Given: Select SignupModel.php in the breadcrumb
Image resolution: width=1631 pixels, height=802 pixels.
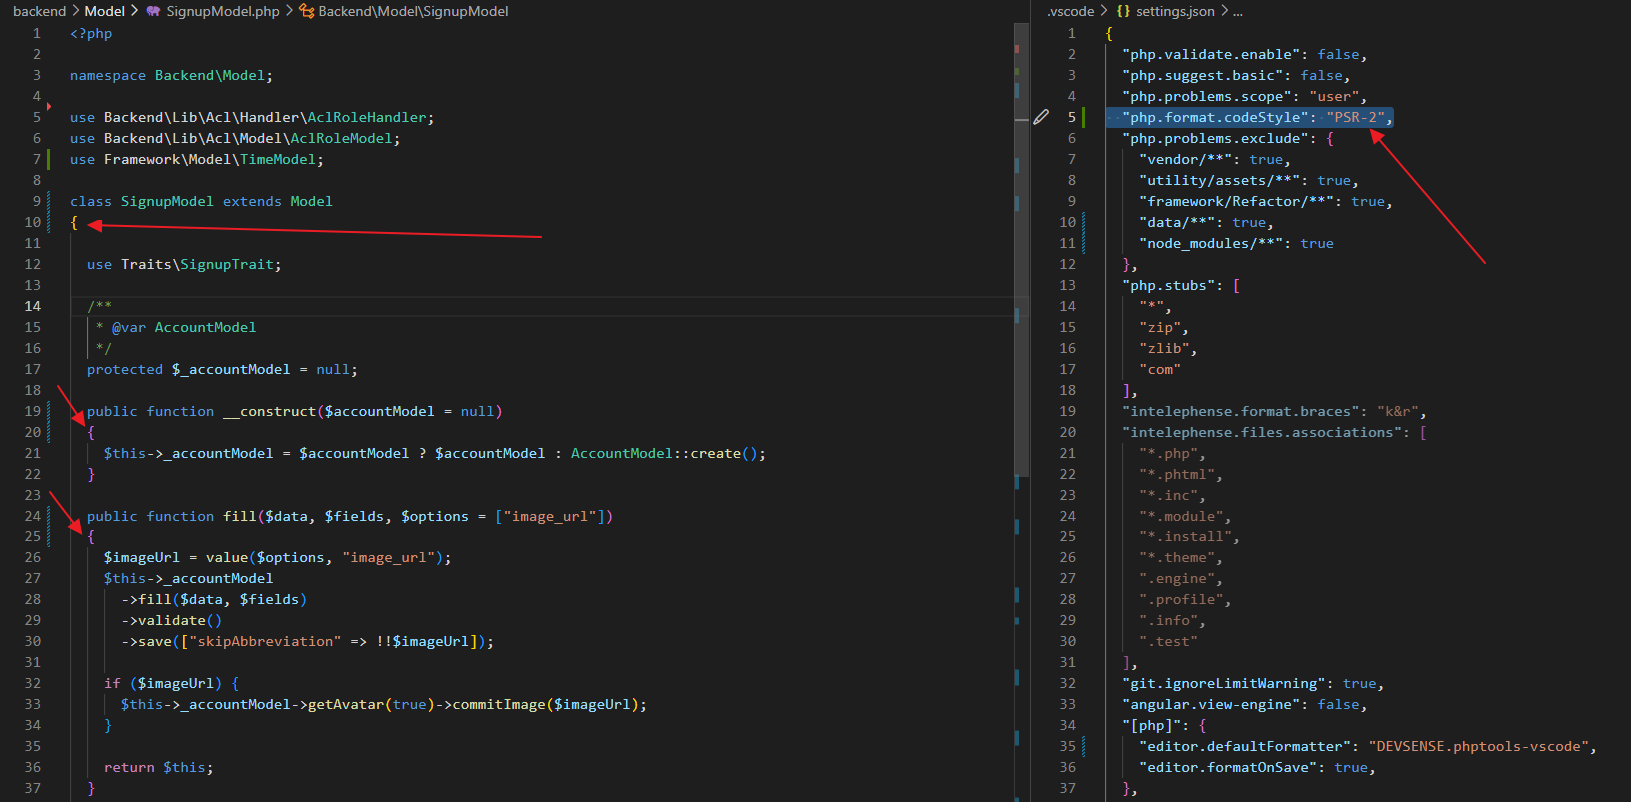Looking at the screenshot, I should [222, 11].
